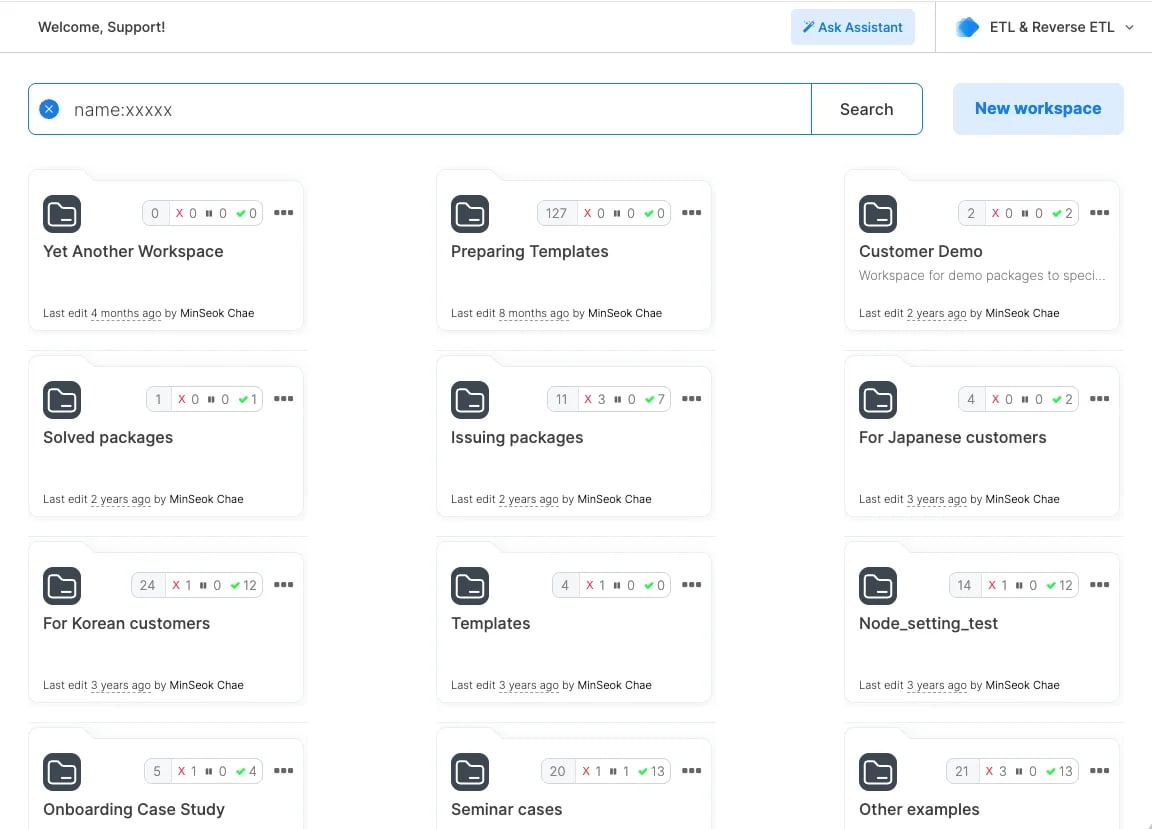Viewport: 1152px width, 829px height.
Task: Click package count 20 on Seminar cases
Action: click(558, 771)
